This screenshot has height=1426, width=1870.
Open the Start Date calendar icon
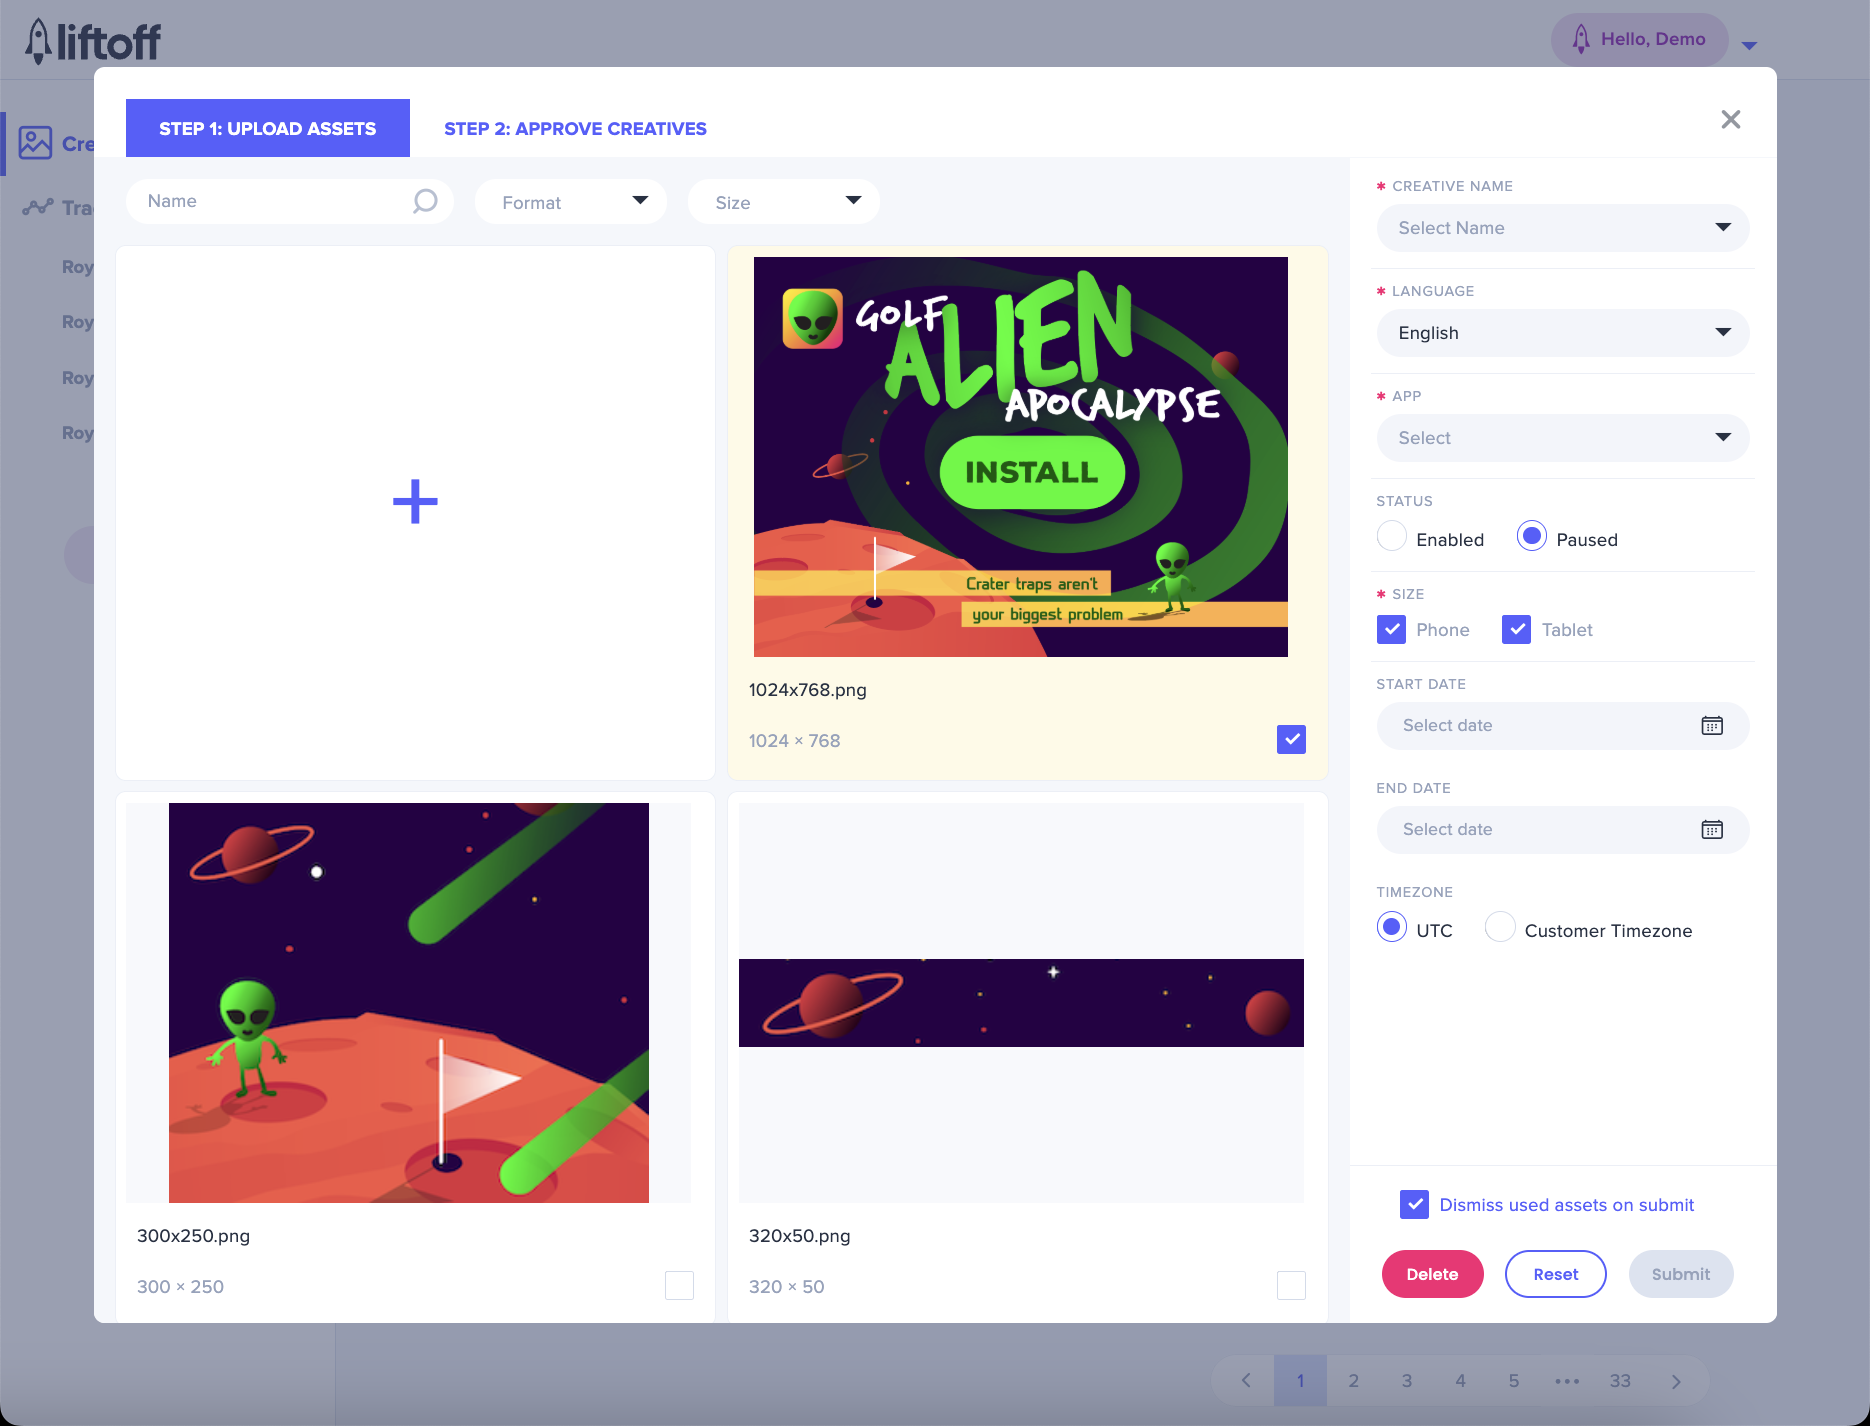click(x=1711, y=726)
